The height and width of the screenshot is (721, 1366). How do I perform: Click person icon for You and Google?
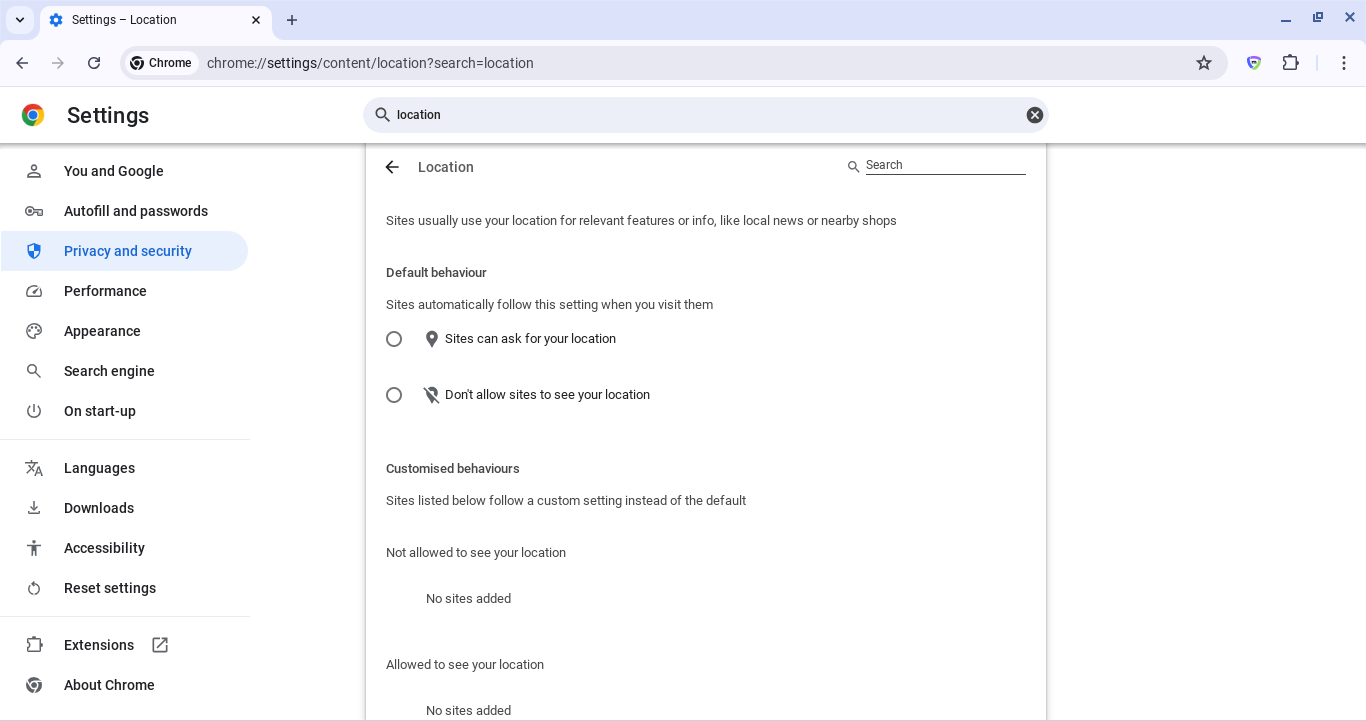coord(34,171)
